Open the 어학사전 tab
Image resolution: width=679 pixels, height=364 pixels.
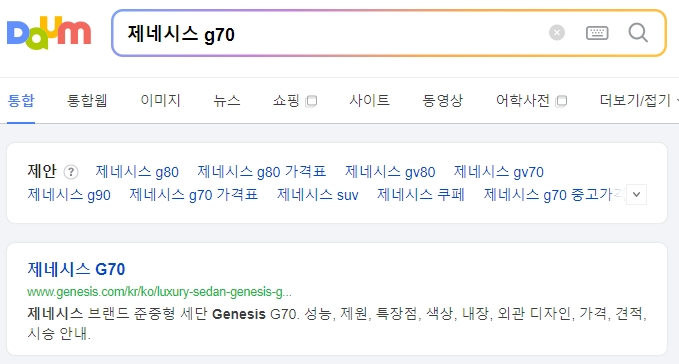pyautogui.click(x=531, y=100)
